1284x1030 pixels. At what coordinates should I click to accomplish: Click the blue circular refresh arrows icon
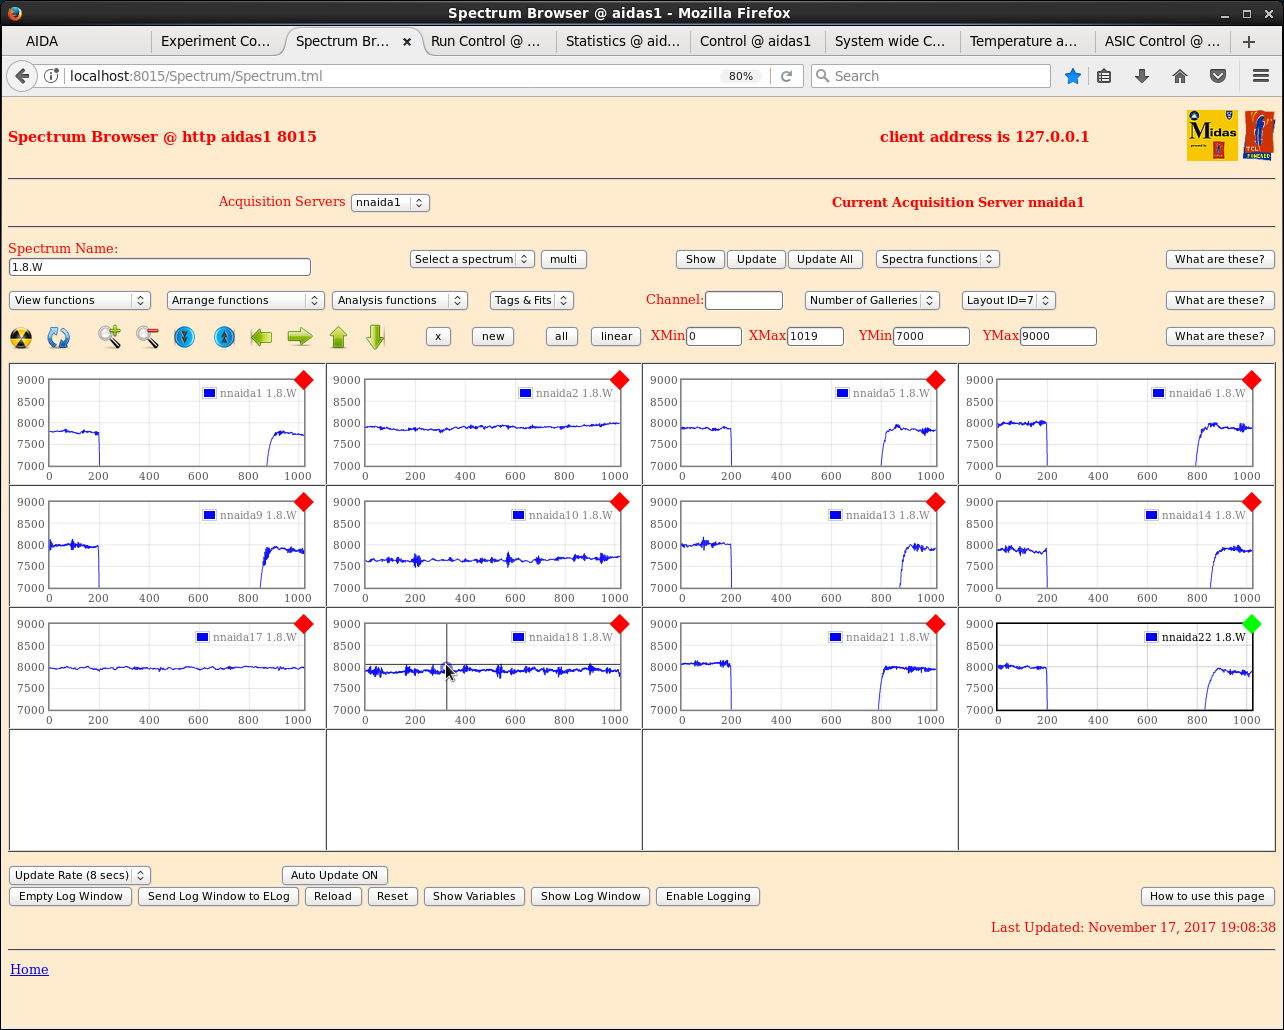click(59, 338)
